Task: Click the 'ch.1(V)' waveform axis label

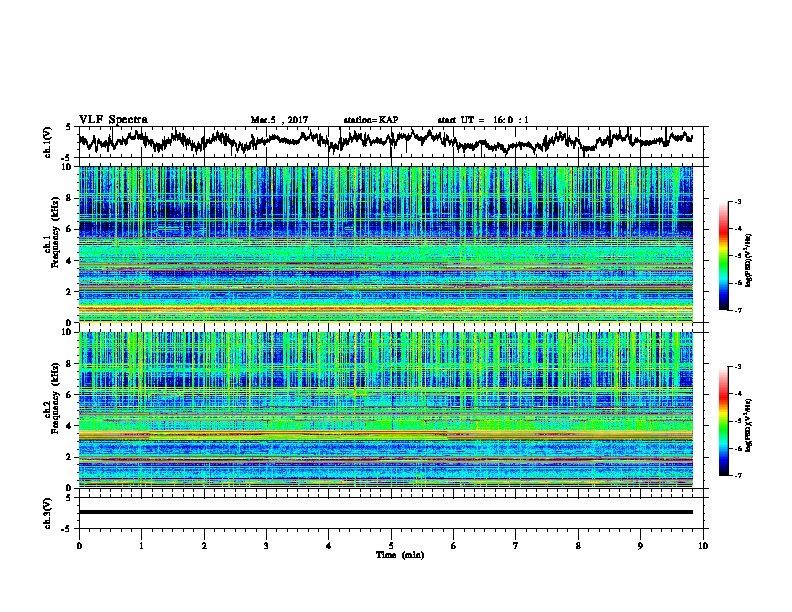Action: point(47,142)
